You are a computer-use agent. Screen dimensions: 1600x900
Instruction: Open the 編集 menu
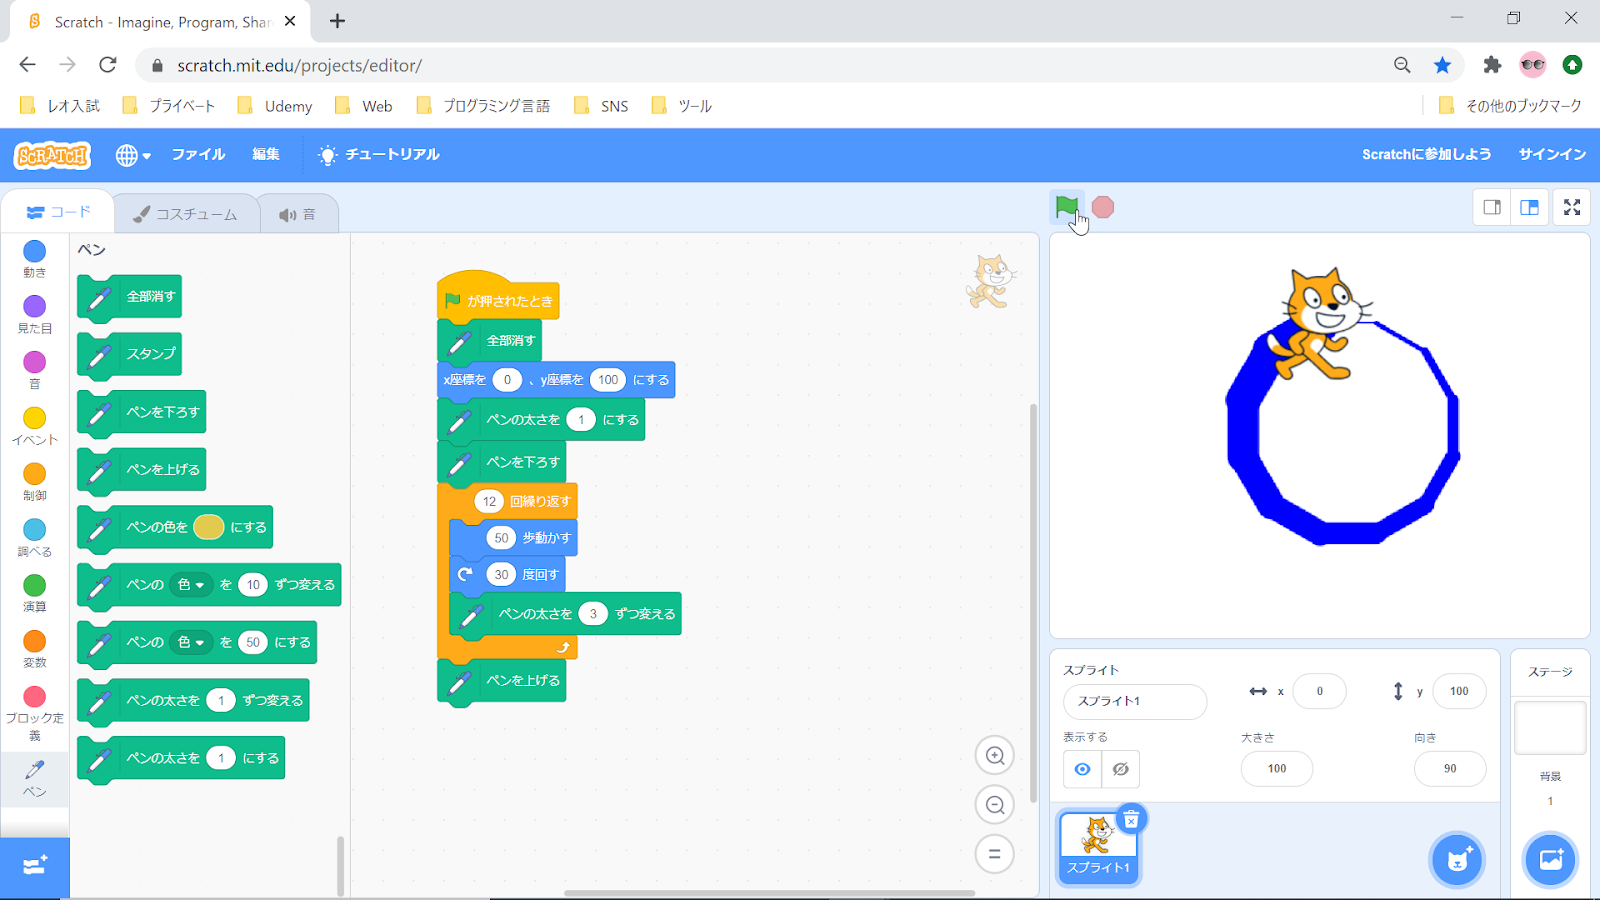click(x=266, y=155)
